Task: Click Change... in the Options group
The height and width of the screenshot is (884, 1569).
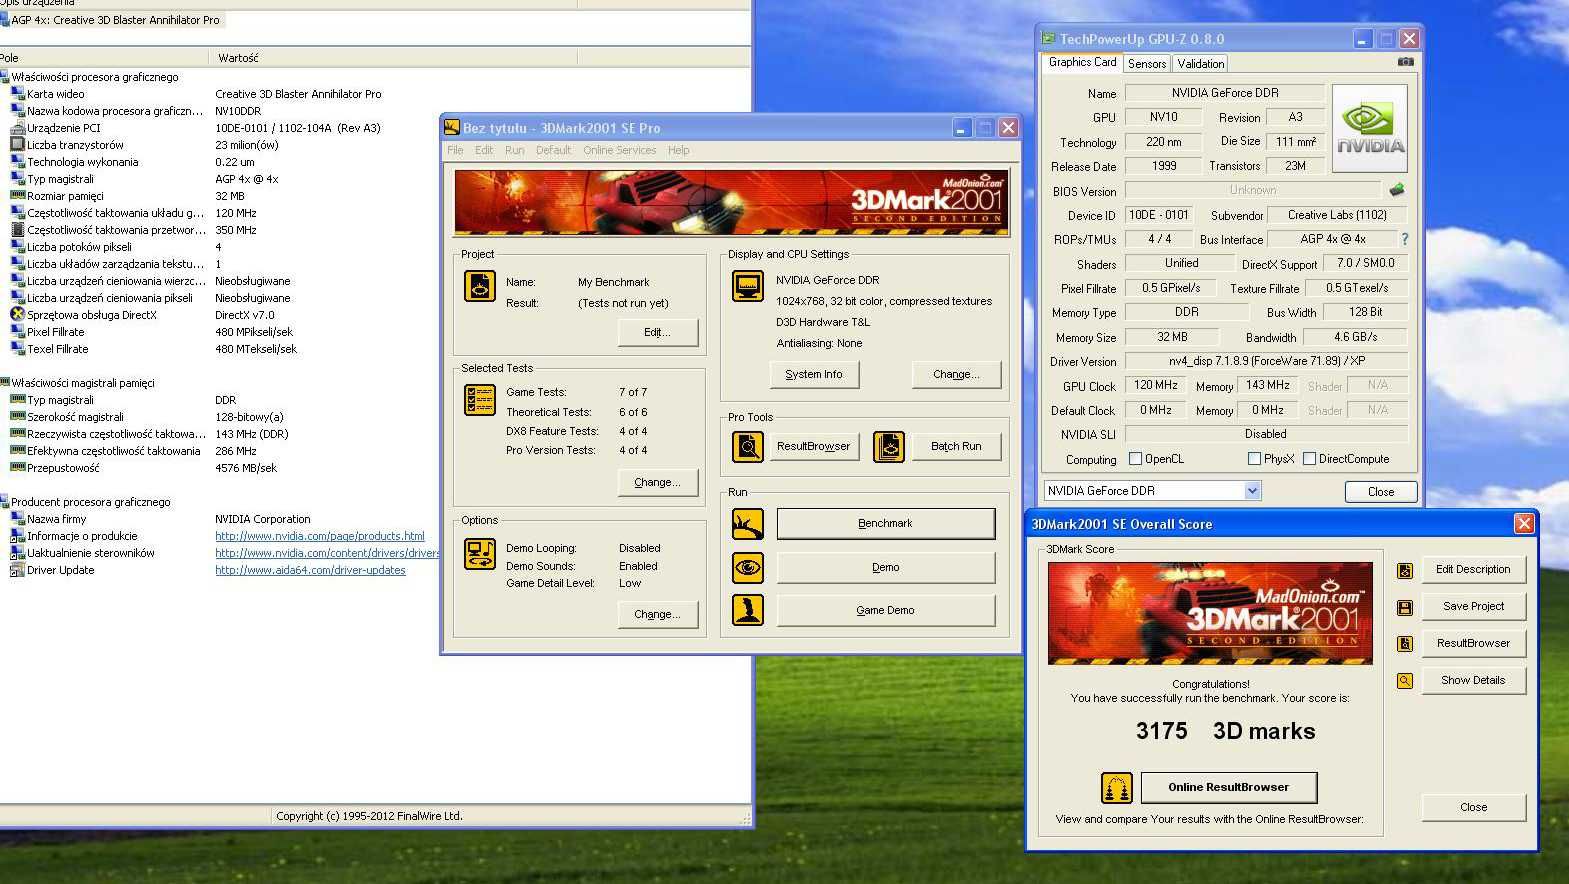Action: (657, 614)
